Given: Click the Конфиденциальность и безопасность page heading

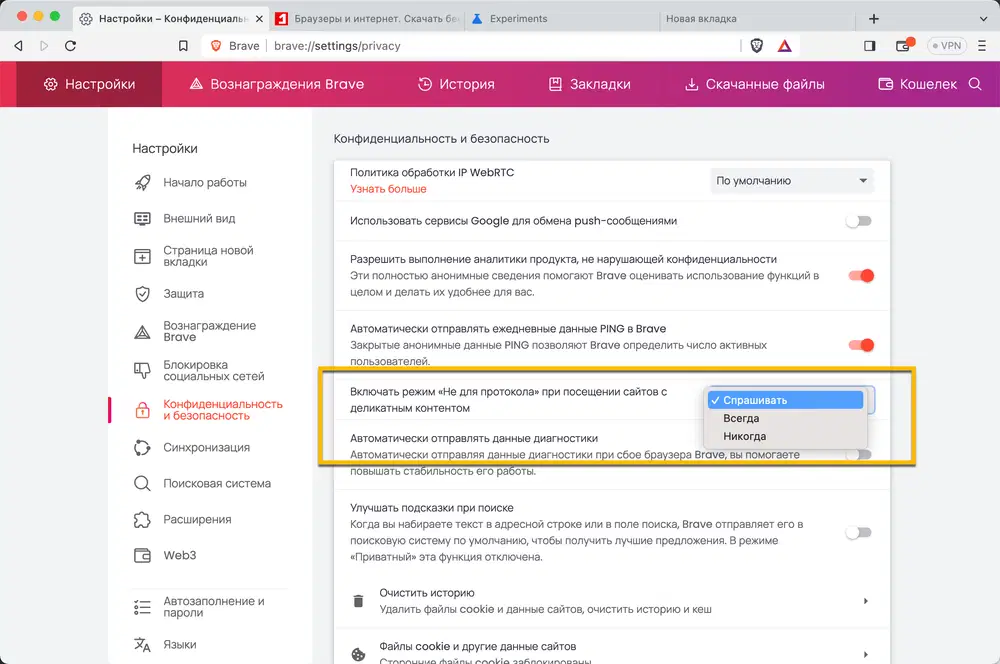Looking at the screenshot, I should pyautogui.click(x=441, y=139).
